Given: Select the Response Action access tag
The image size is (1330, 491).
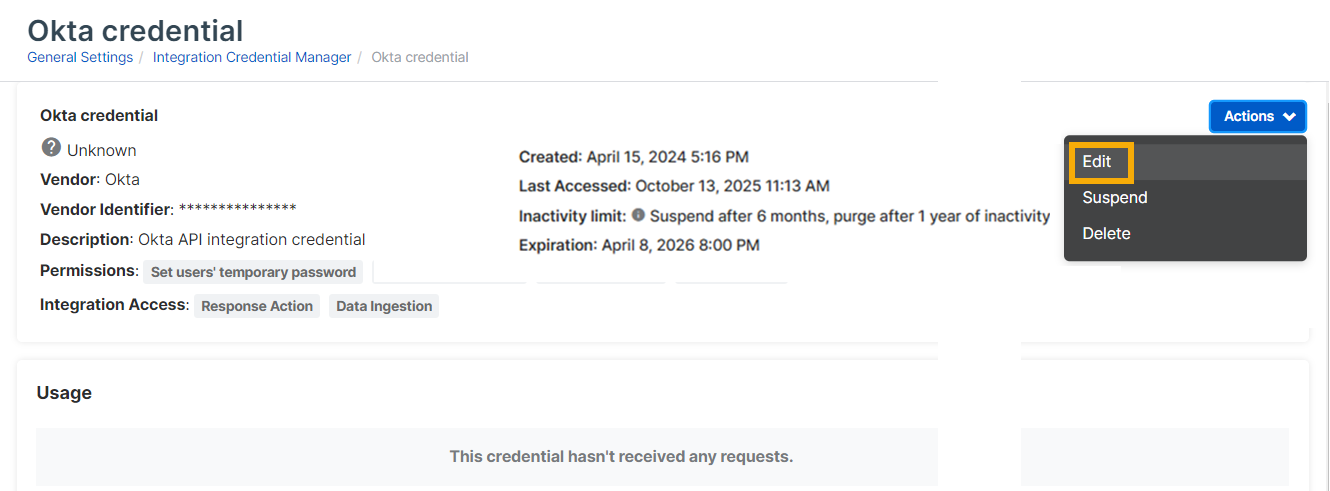Looking at the screenshot, I should (257, 307).
